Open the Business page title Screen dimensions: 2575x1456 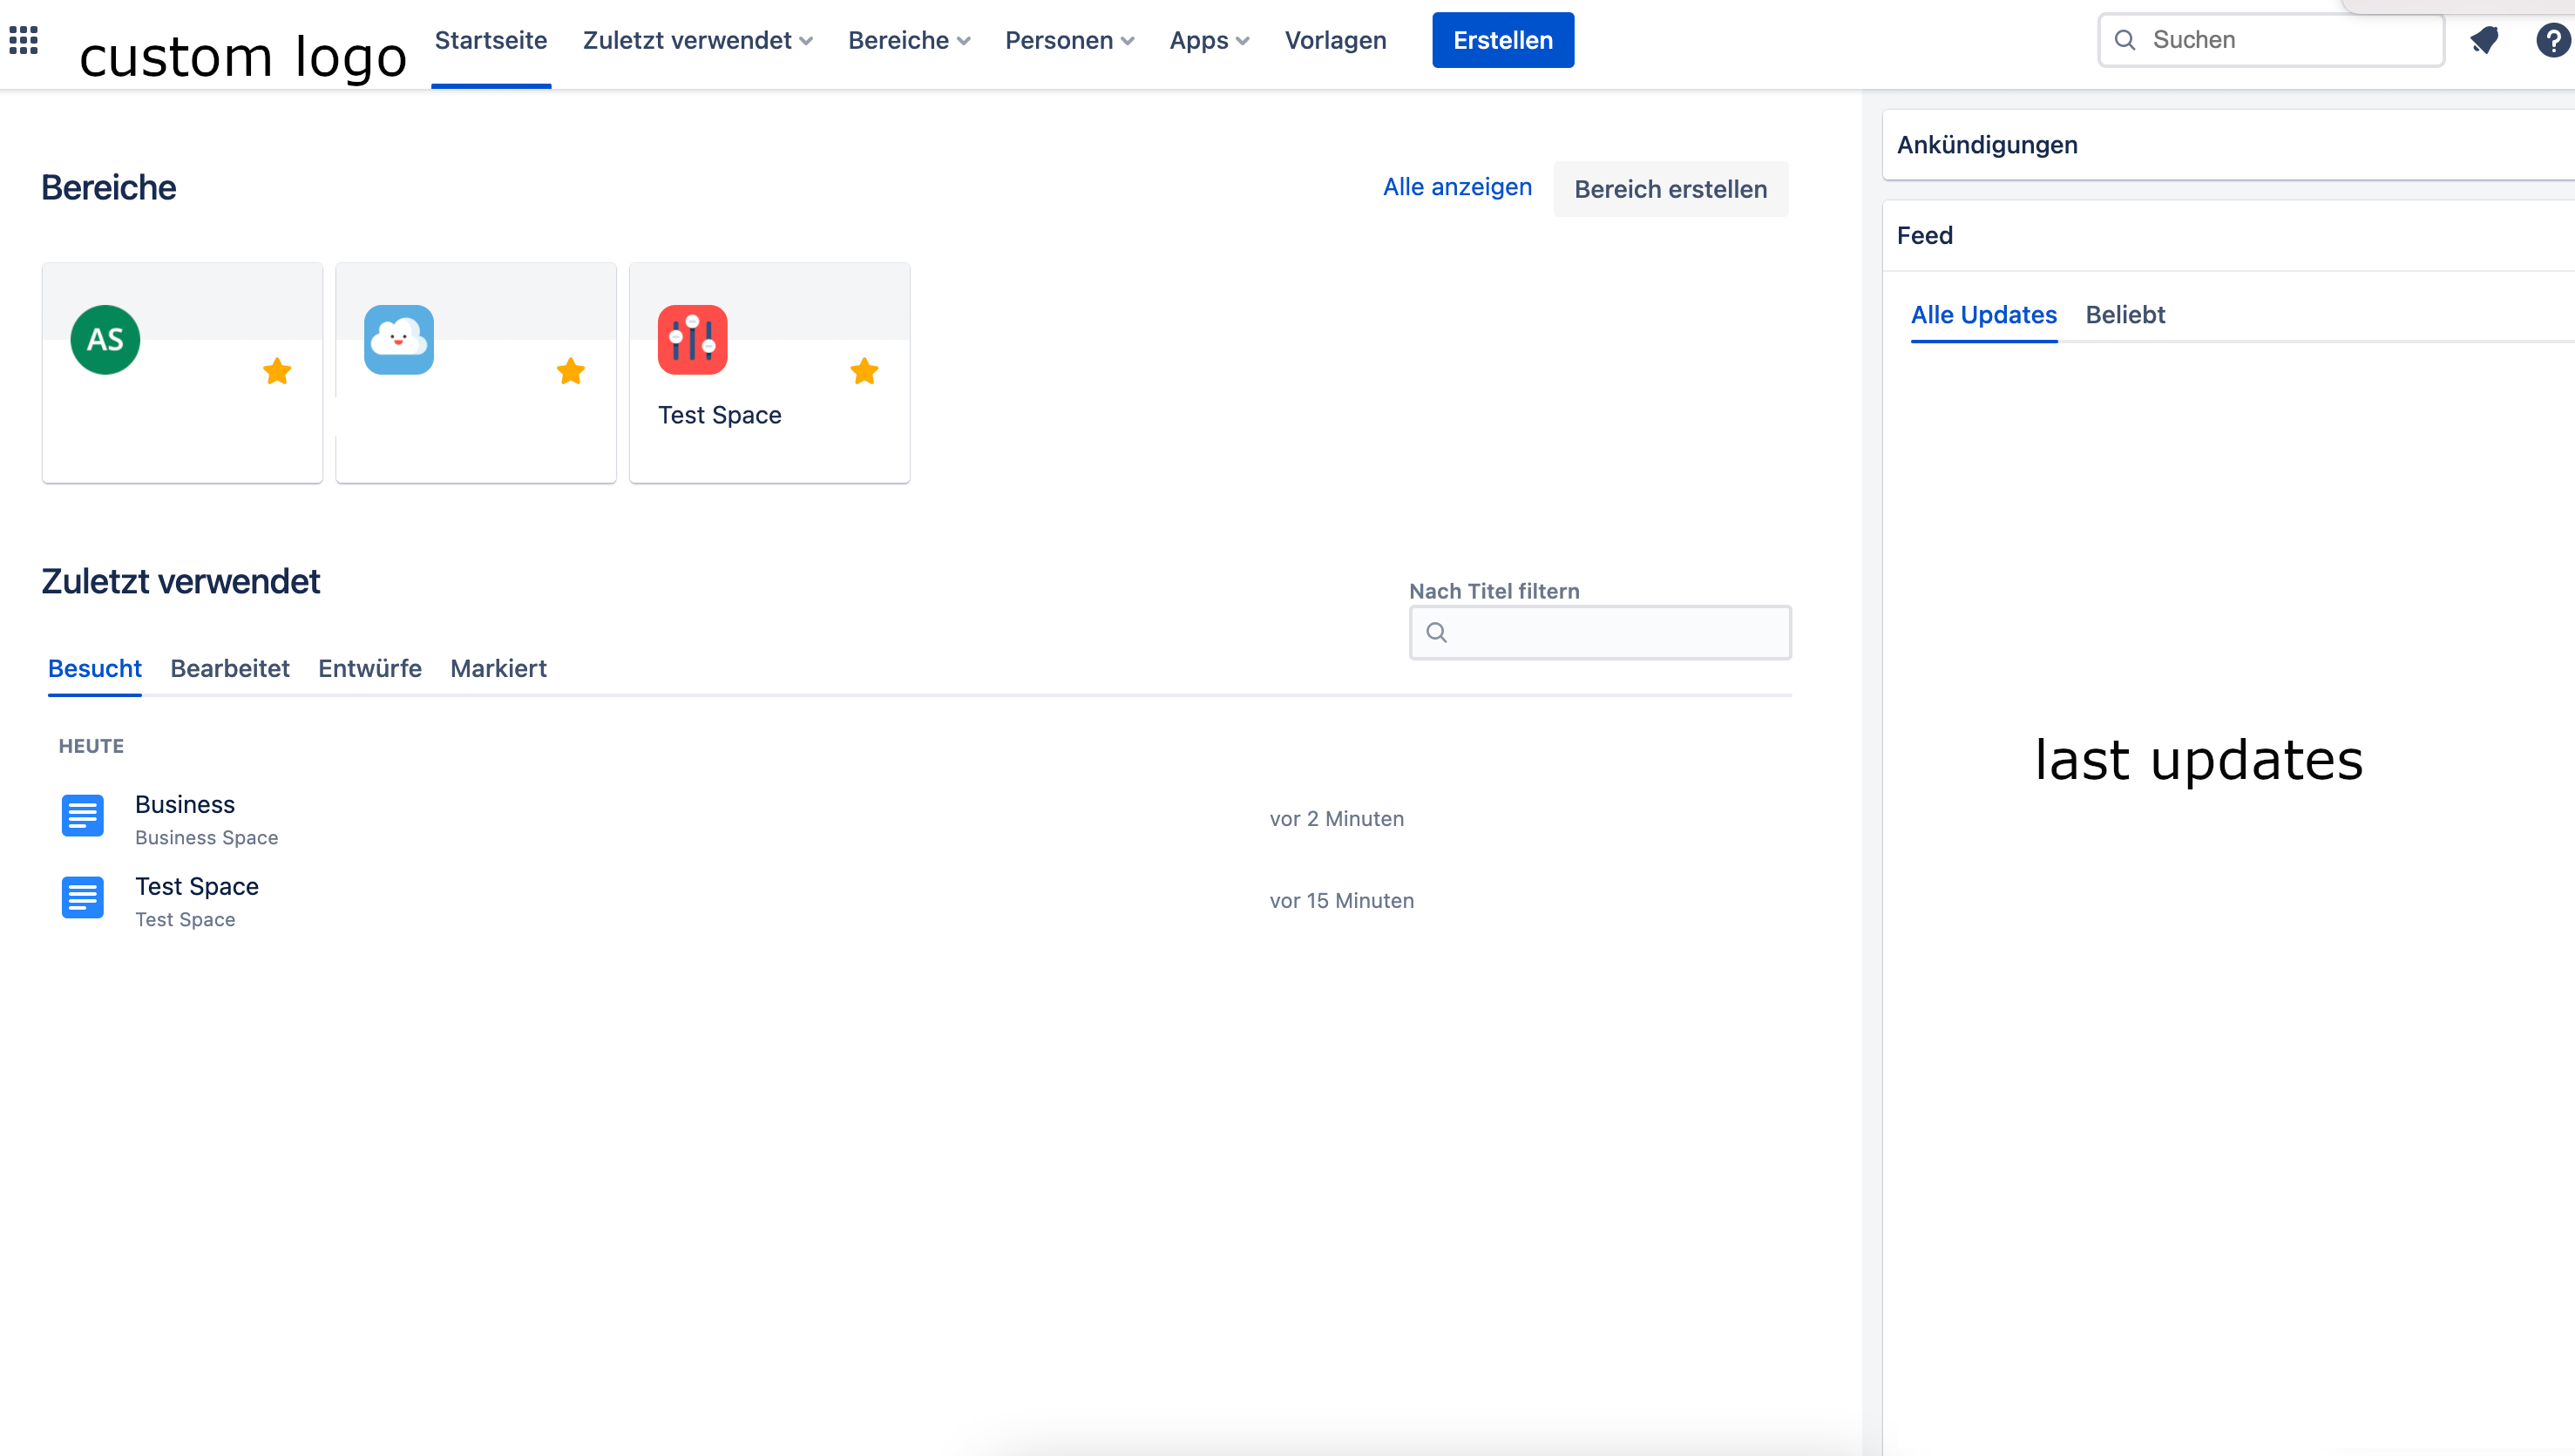pyautogui.click(x=185, y=804)
